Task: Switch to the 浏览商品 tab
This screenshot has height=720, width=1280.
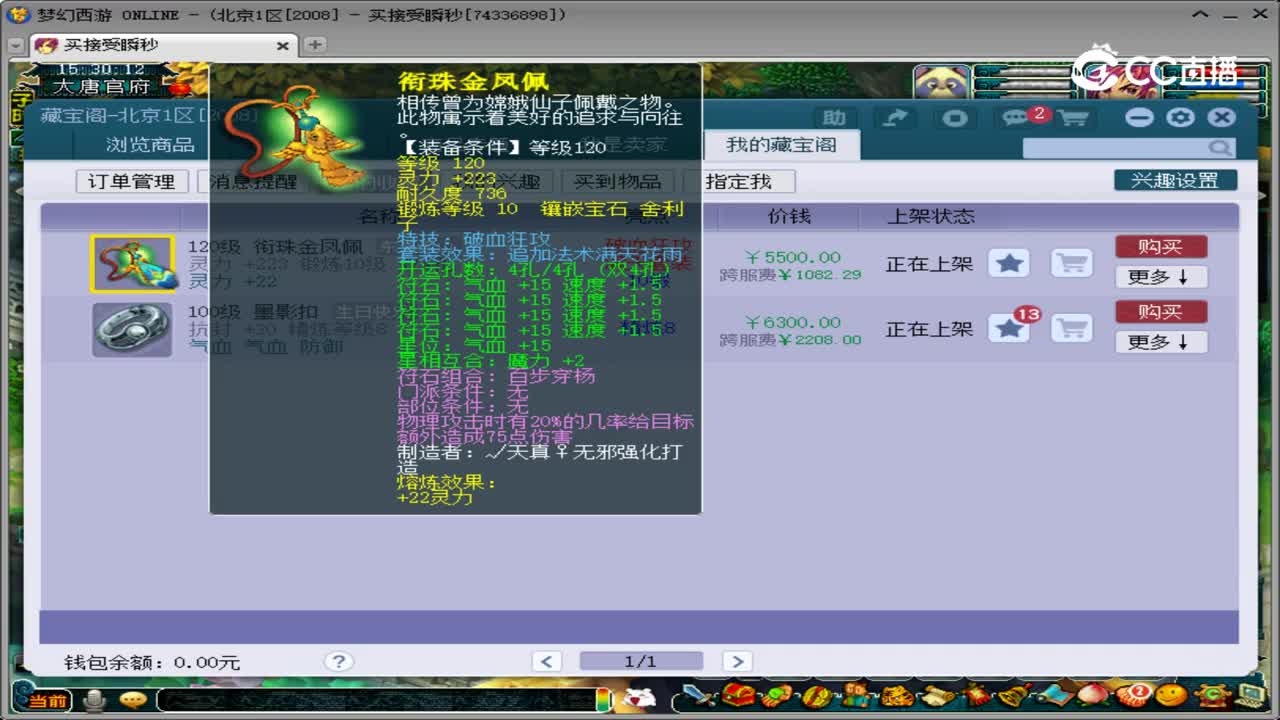Action: [150, 145]
